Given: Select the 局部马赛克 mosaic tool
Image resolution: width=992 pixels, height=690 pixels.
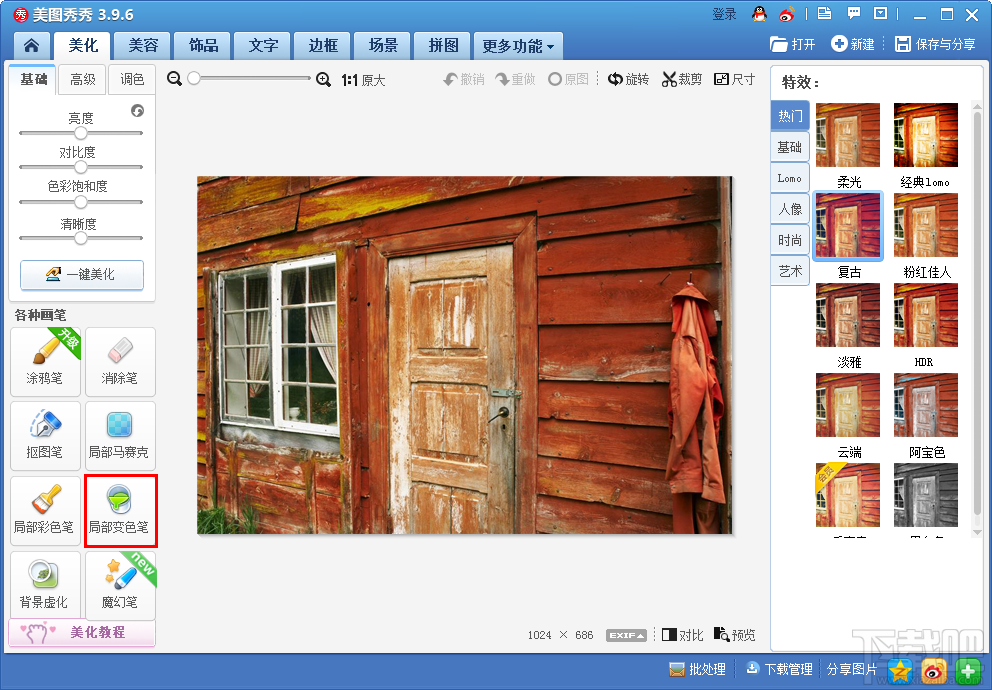Looking at the screenshot, I should coord(120,436).
